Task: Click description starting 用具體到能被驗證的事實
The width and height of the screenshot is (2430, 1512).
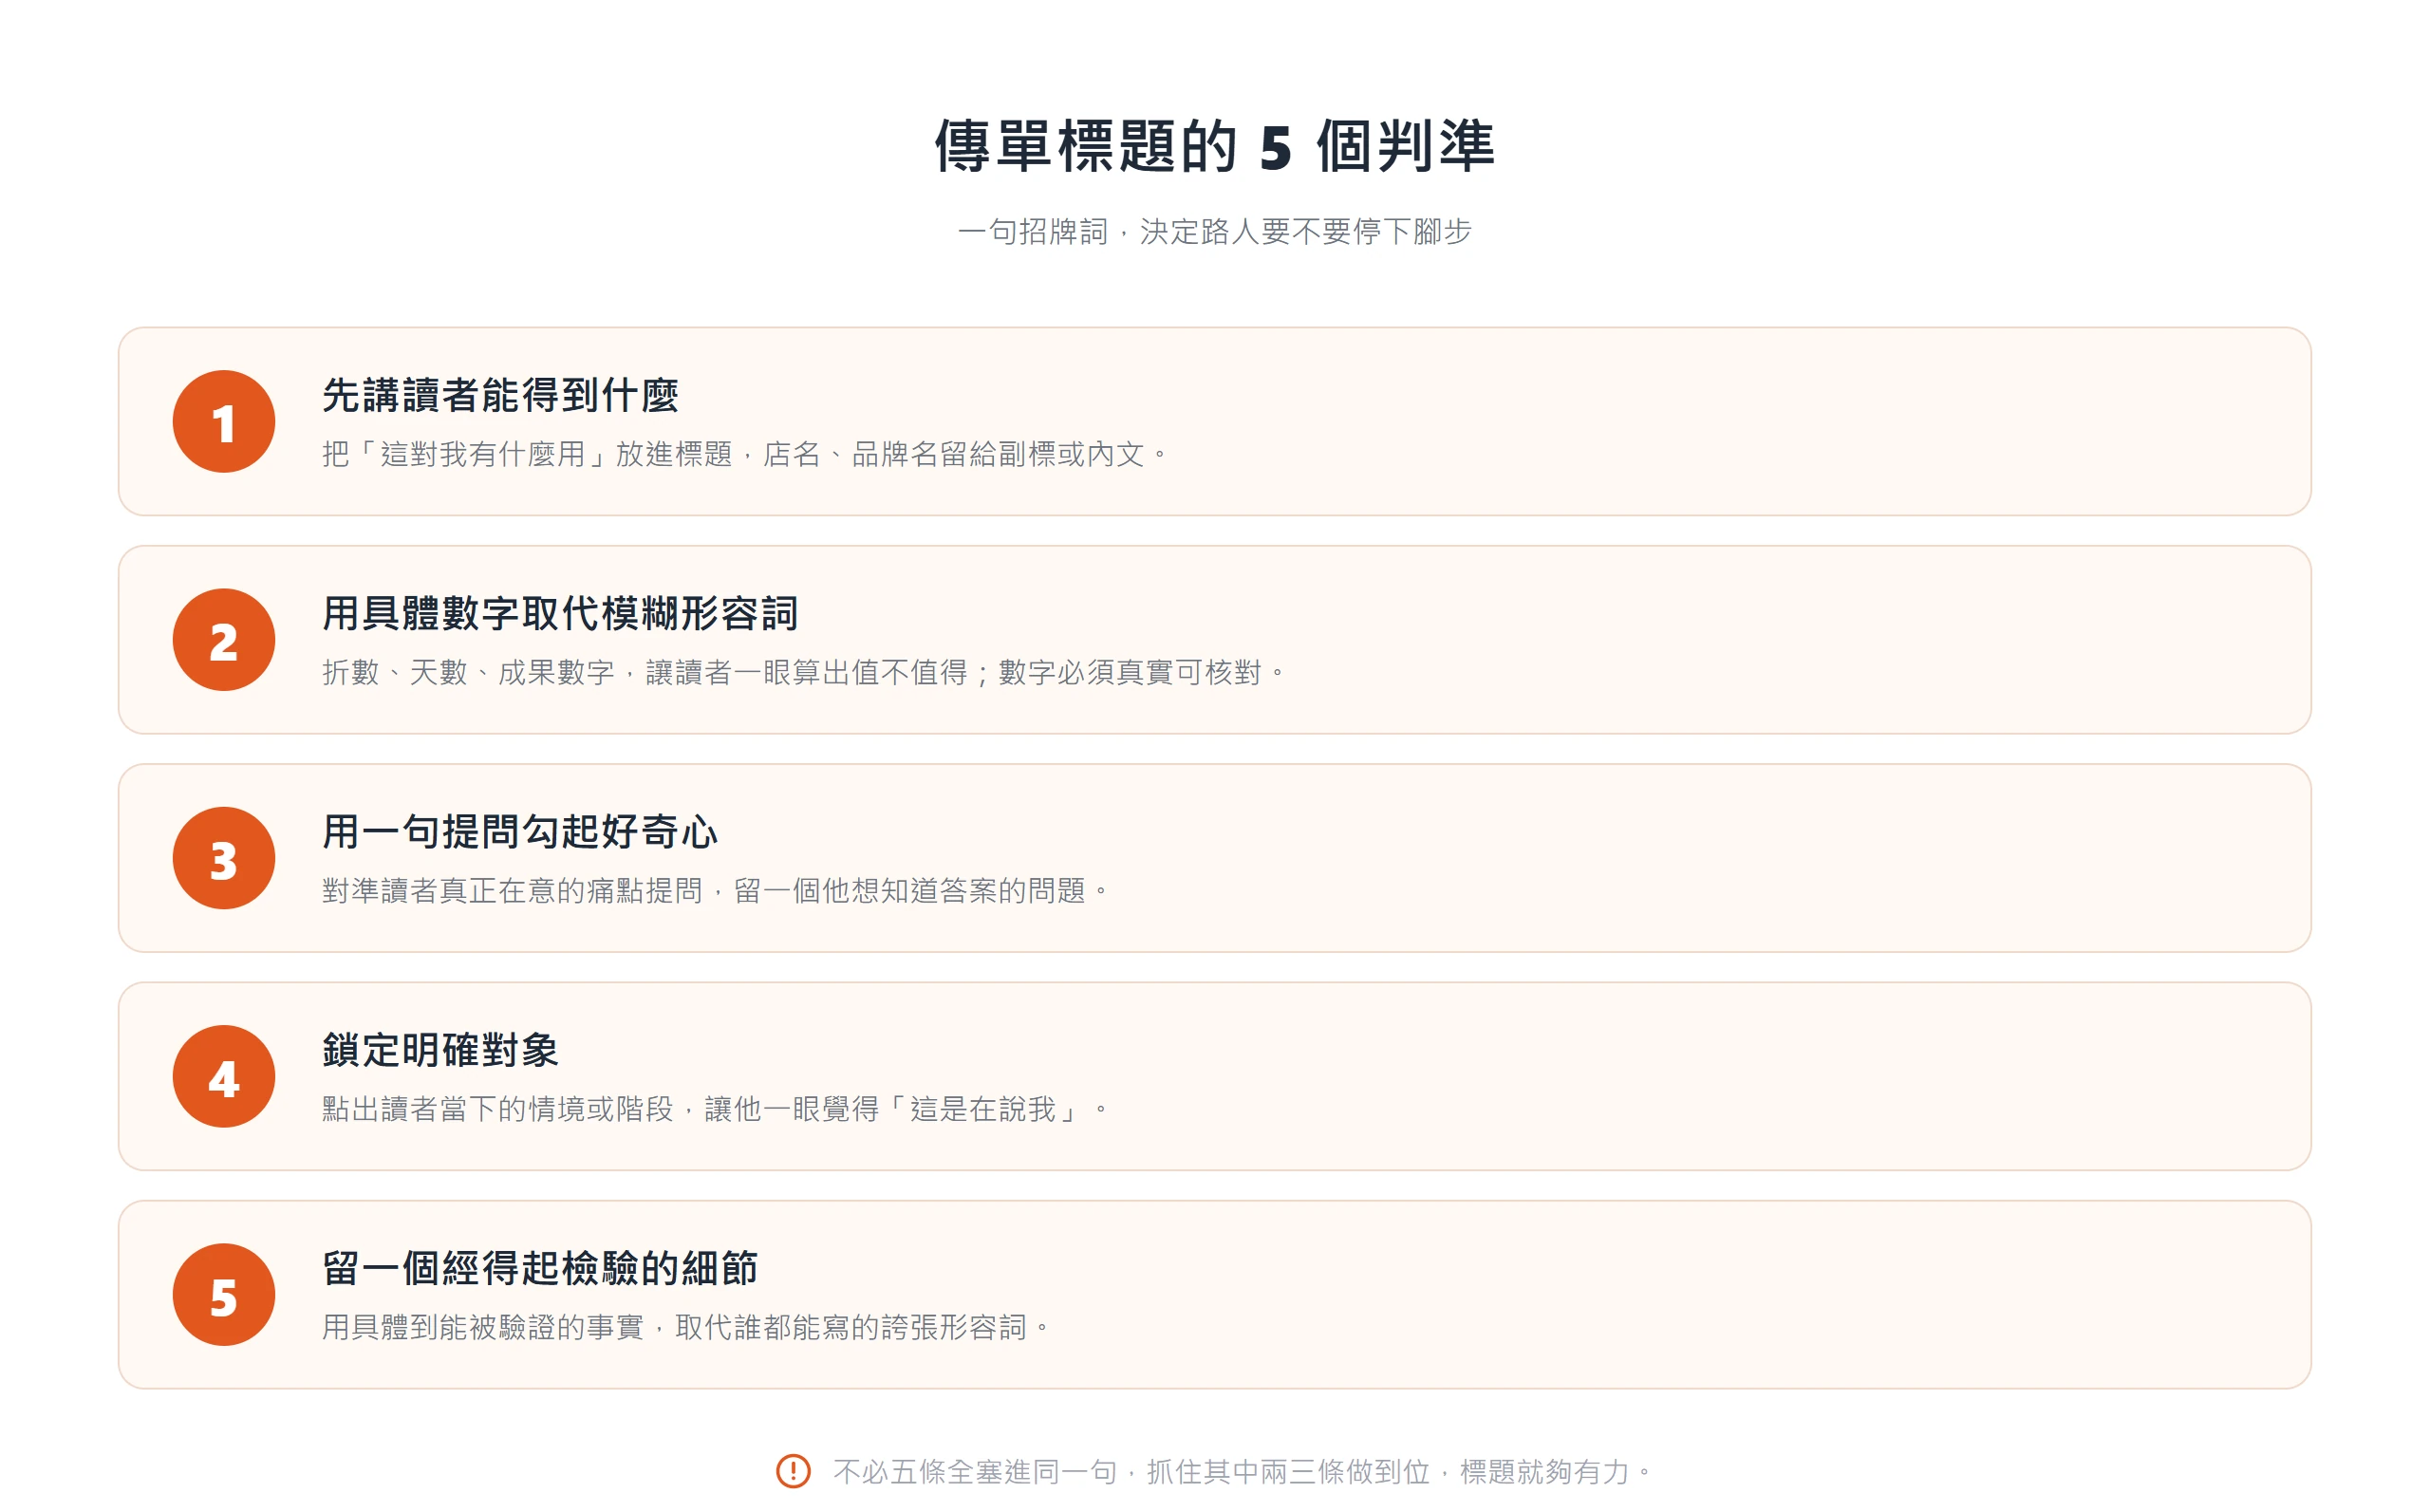Action: point(686,1327)
